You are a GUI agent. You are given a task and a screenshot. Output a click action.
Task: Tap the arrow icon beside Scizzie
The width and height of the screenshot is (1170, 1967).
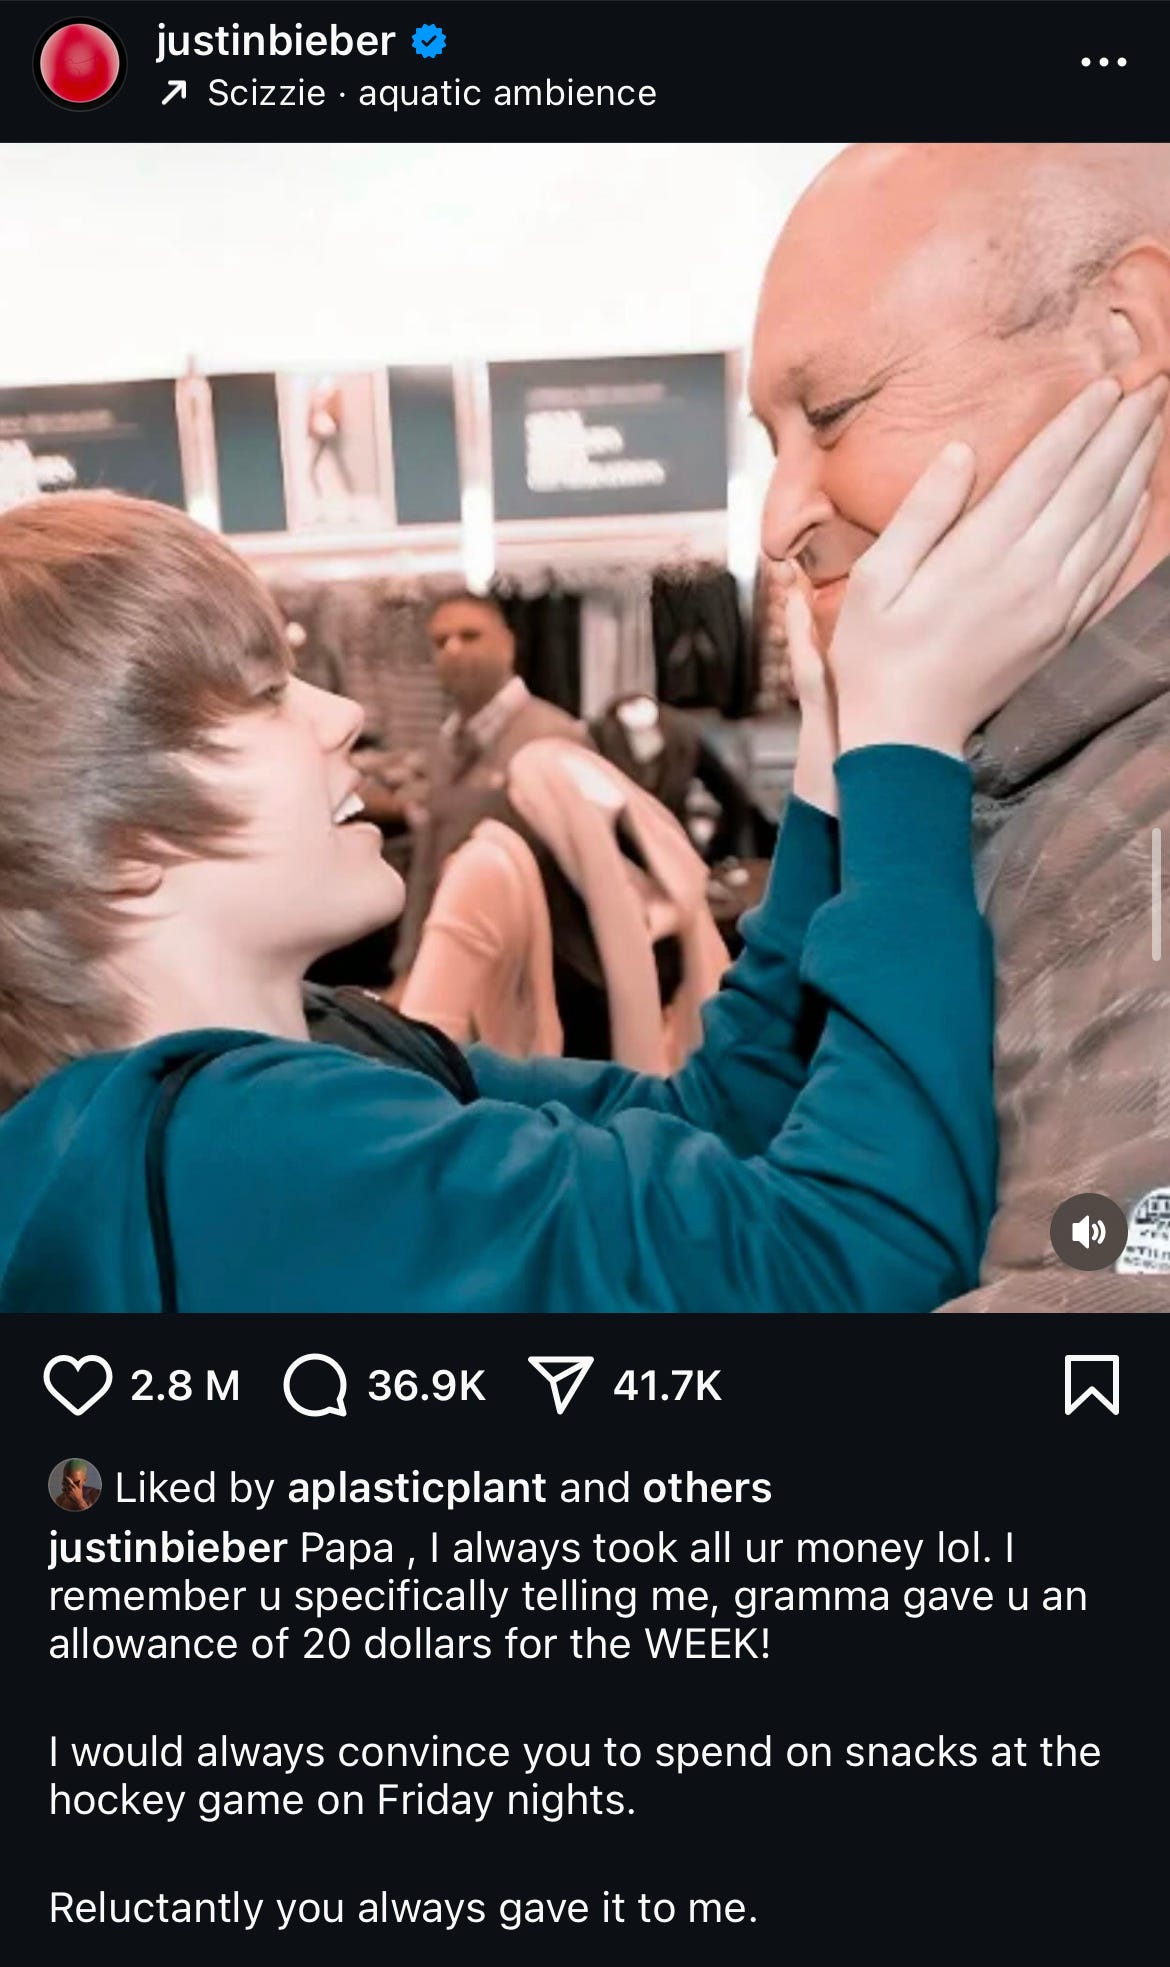click(x=174, y=94)
